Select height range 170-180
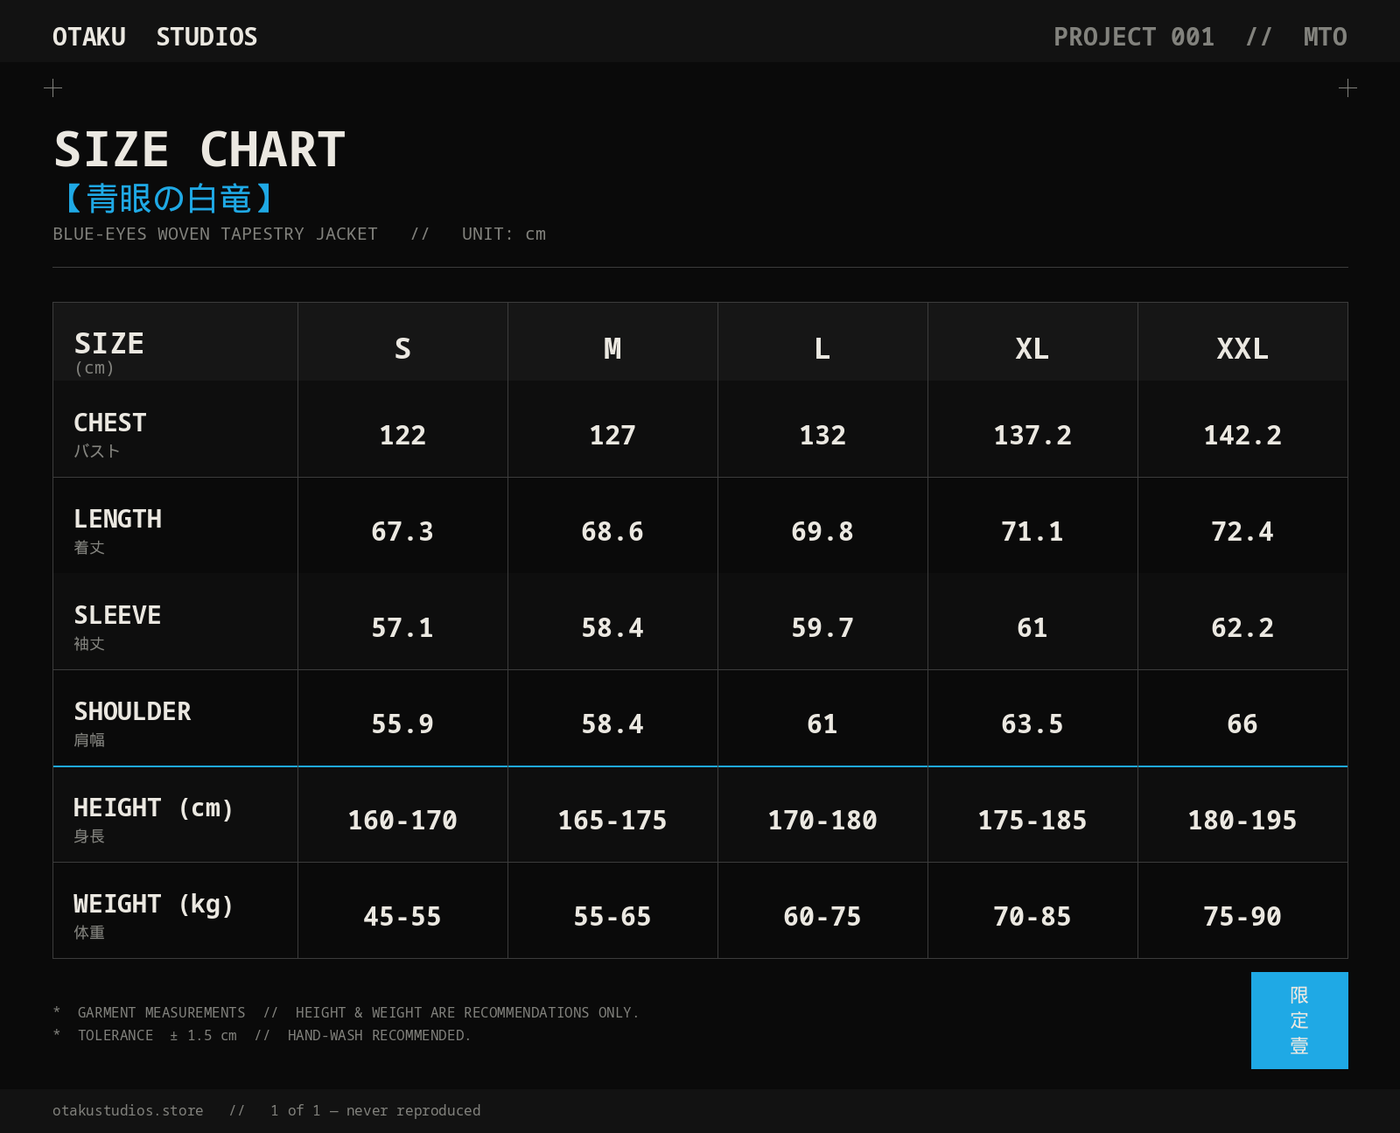The height and width of the screenshot is (1133, 1400). click(x=823, y=820)
